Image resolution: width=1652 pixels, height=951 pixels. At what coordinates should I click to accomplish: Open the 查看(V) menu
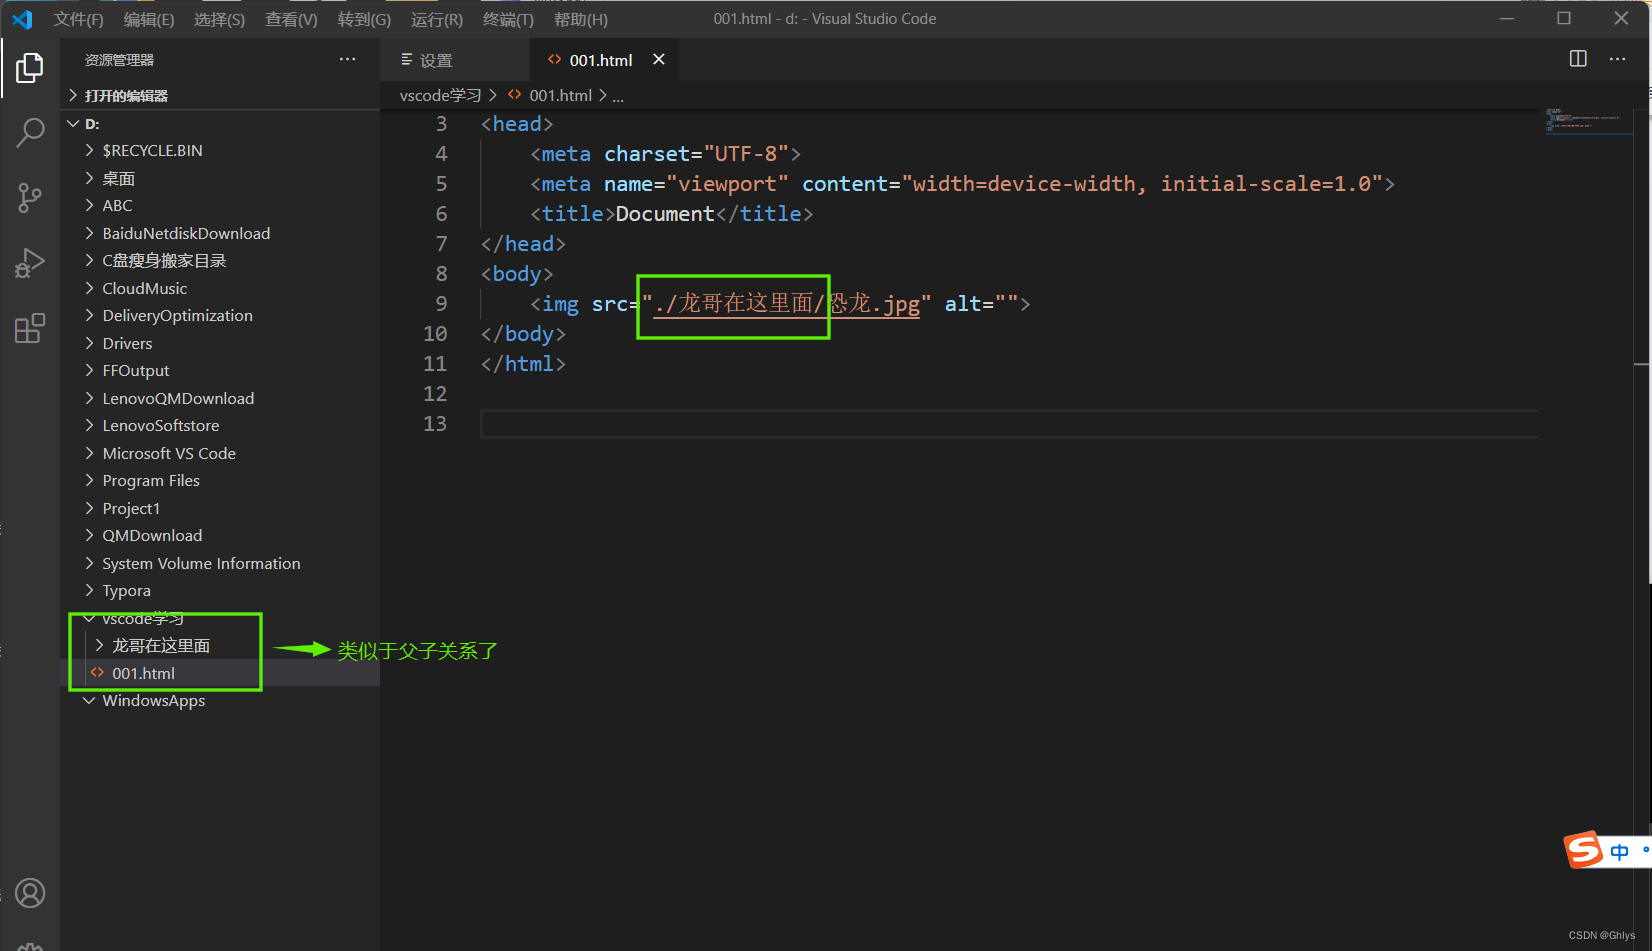[291, 19]
